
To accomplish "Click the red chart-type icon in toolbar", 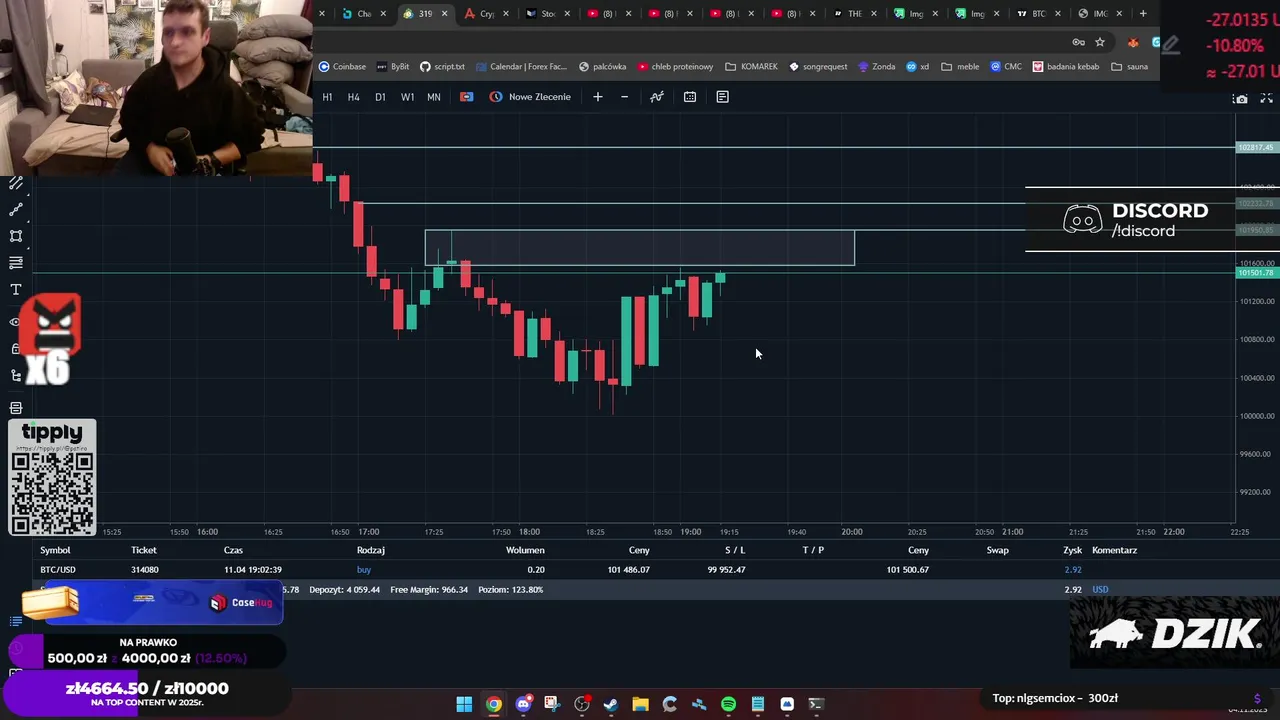I will 466,97.
